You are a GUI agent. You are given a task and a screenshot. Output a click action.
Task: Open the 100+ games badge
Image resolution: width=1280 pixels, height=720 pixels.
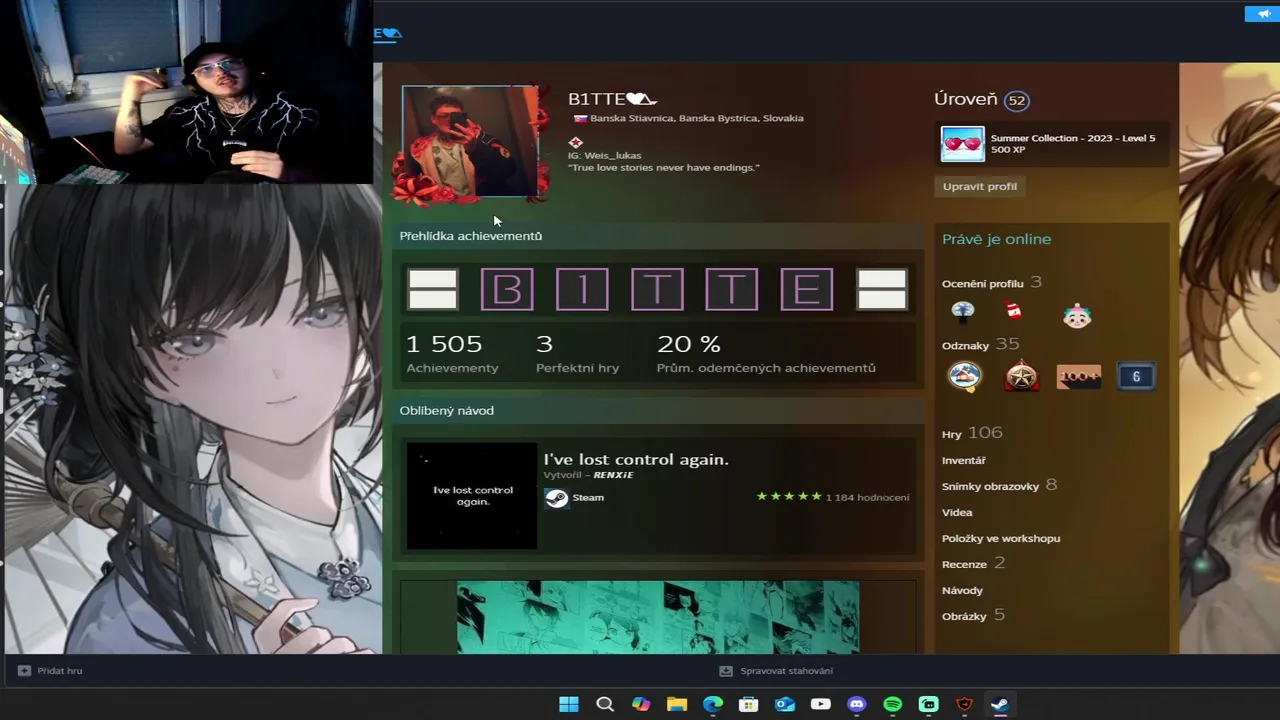(x=1078, y=376)
